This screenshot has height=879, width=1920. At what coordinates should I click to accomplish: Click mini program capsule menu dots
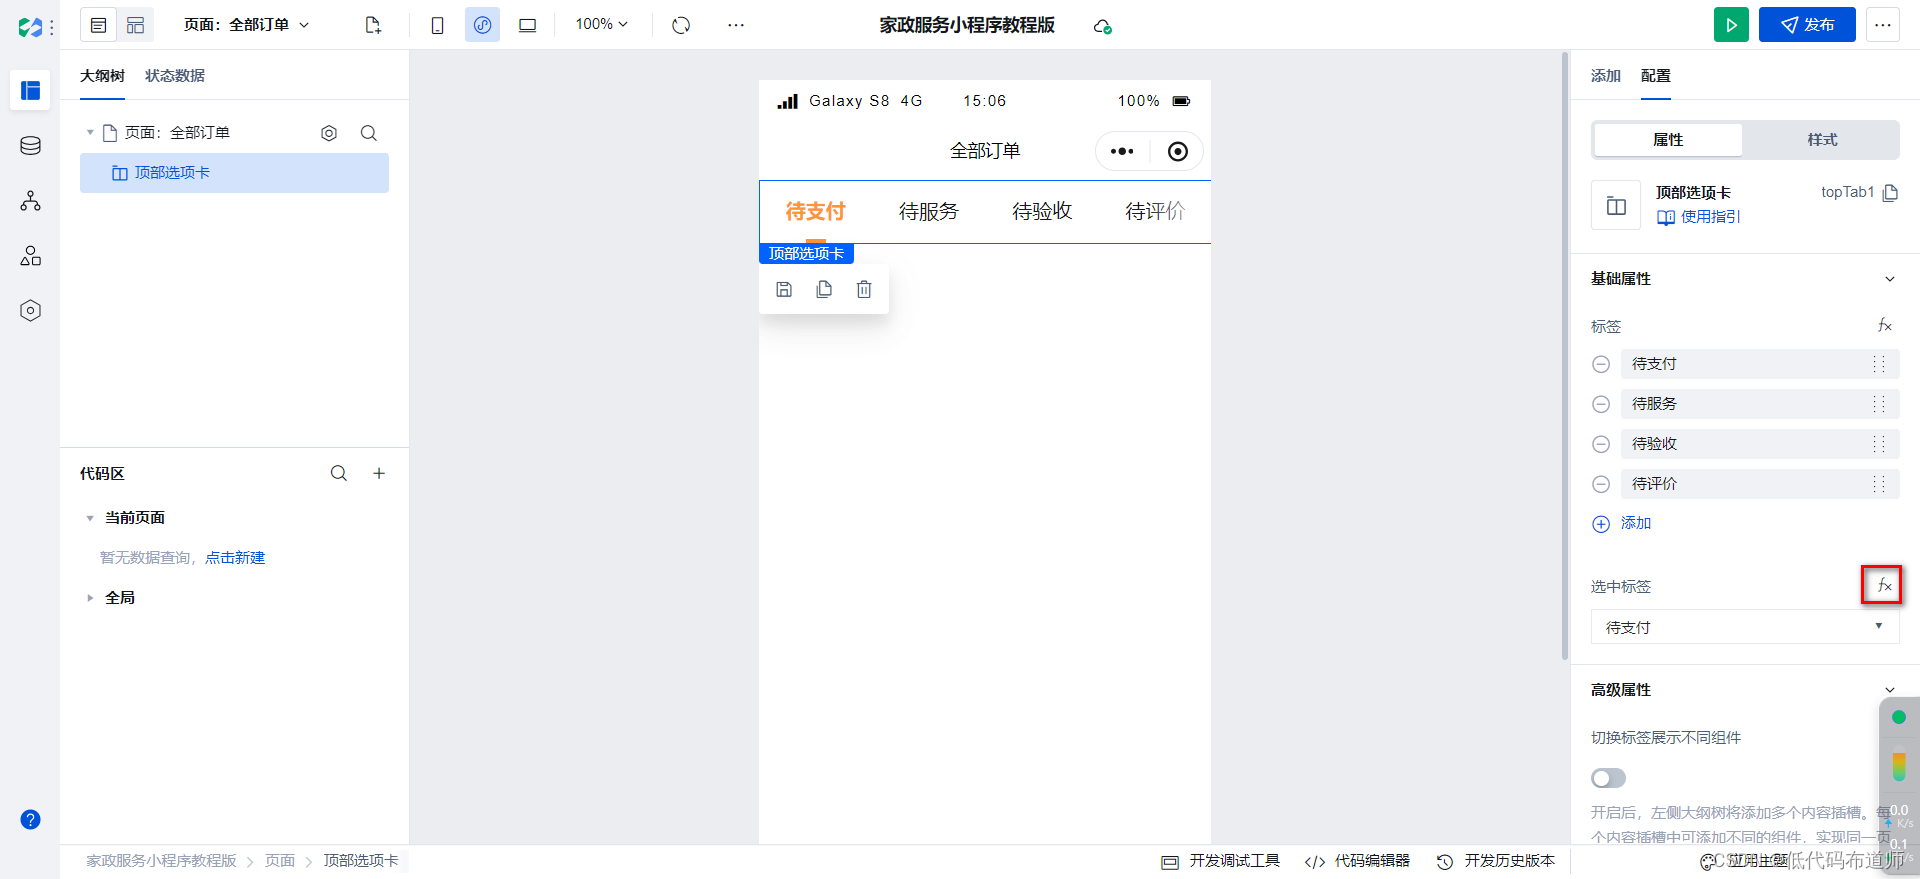(1122, 151)
